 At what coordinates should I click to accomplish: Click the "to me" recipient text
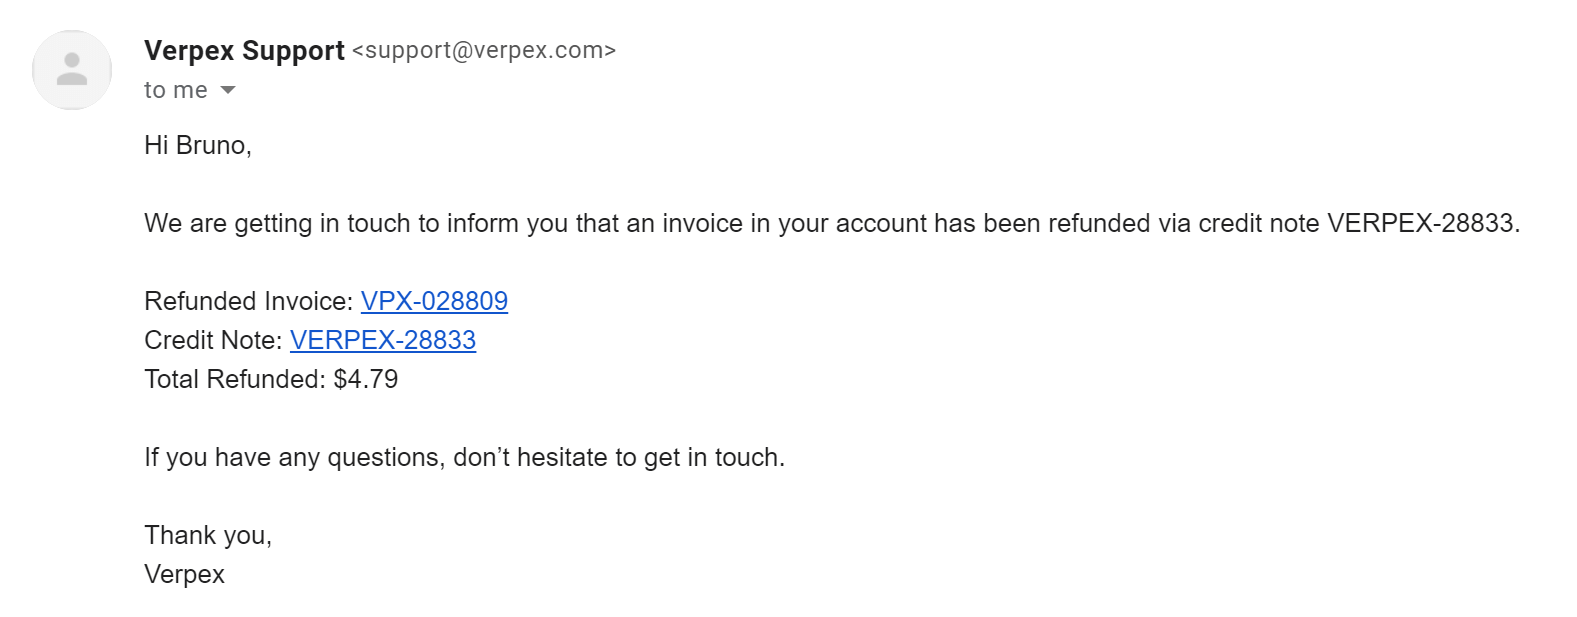pyautogui.click(x=176, y=90)
